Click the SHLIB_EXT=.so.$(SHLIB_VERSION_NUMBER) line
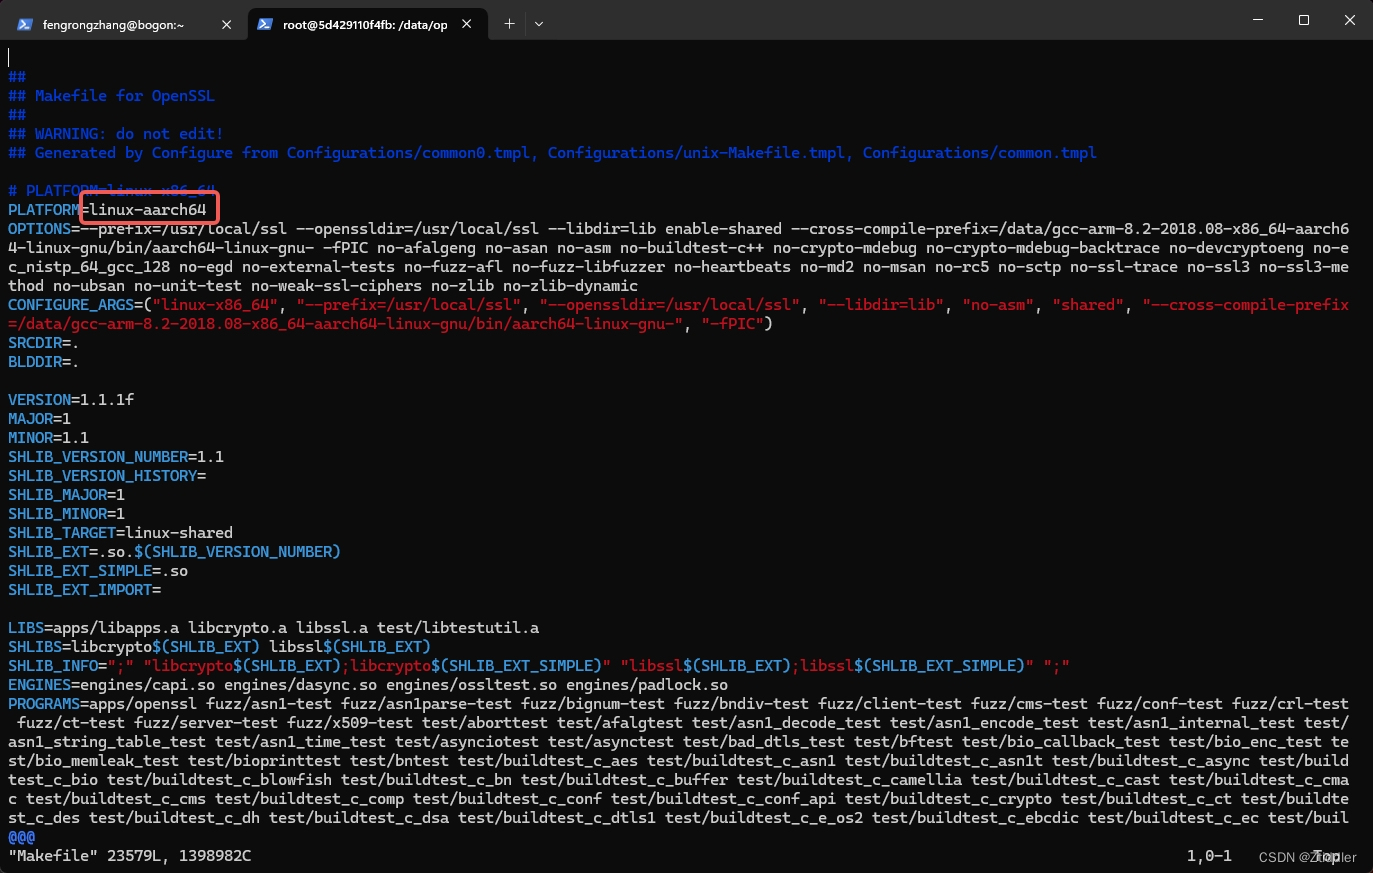 click(x=174, y=552)
